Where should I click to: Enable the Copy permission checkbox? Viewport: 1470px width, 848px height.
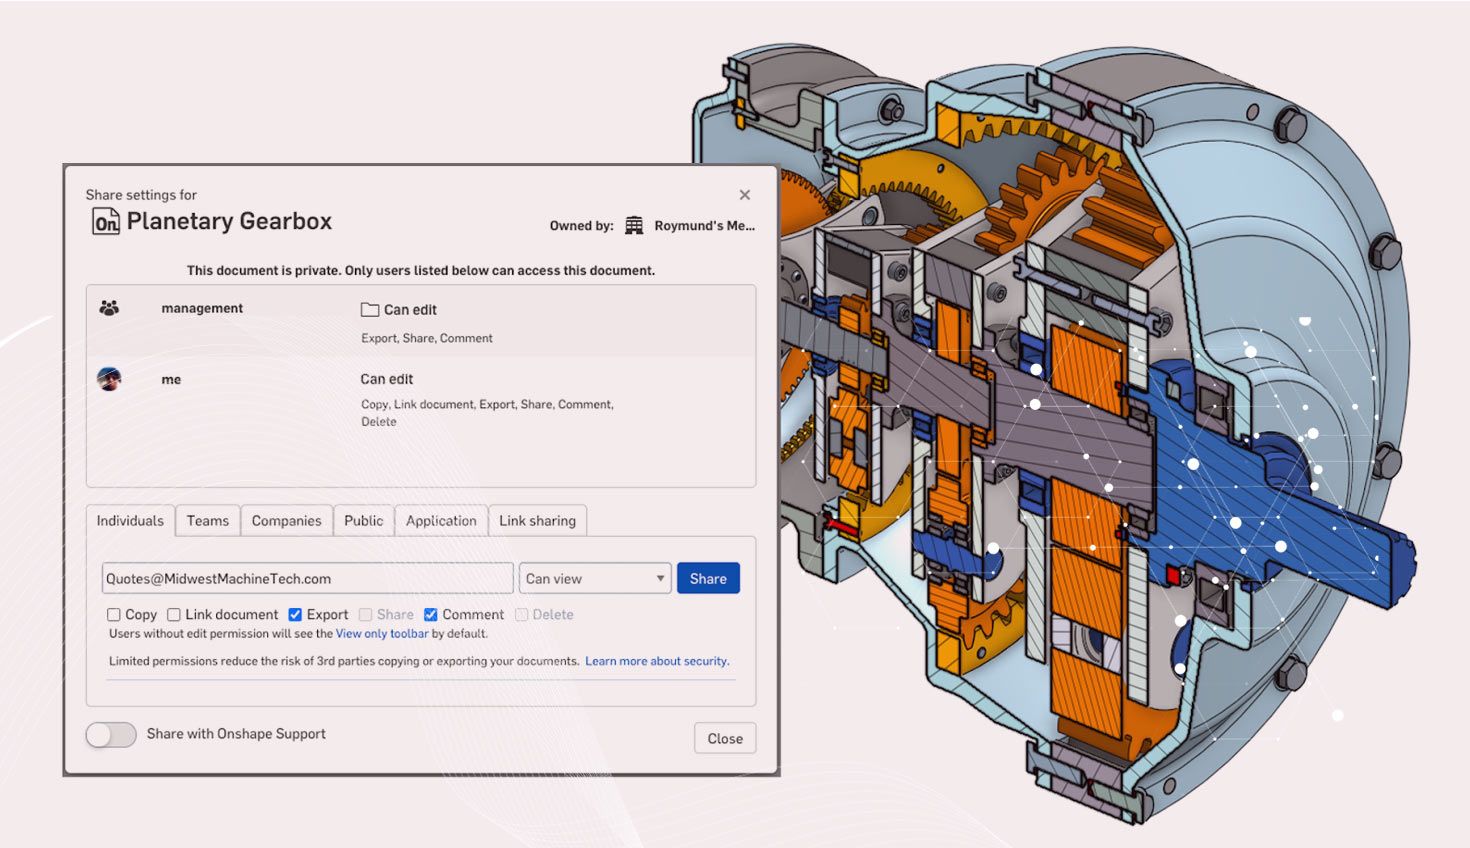click(114, 615)
